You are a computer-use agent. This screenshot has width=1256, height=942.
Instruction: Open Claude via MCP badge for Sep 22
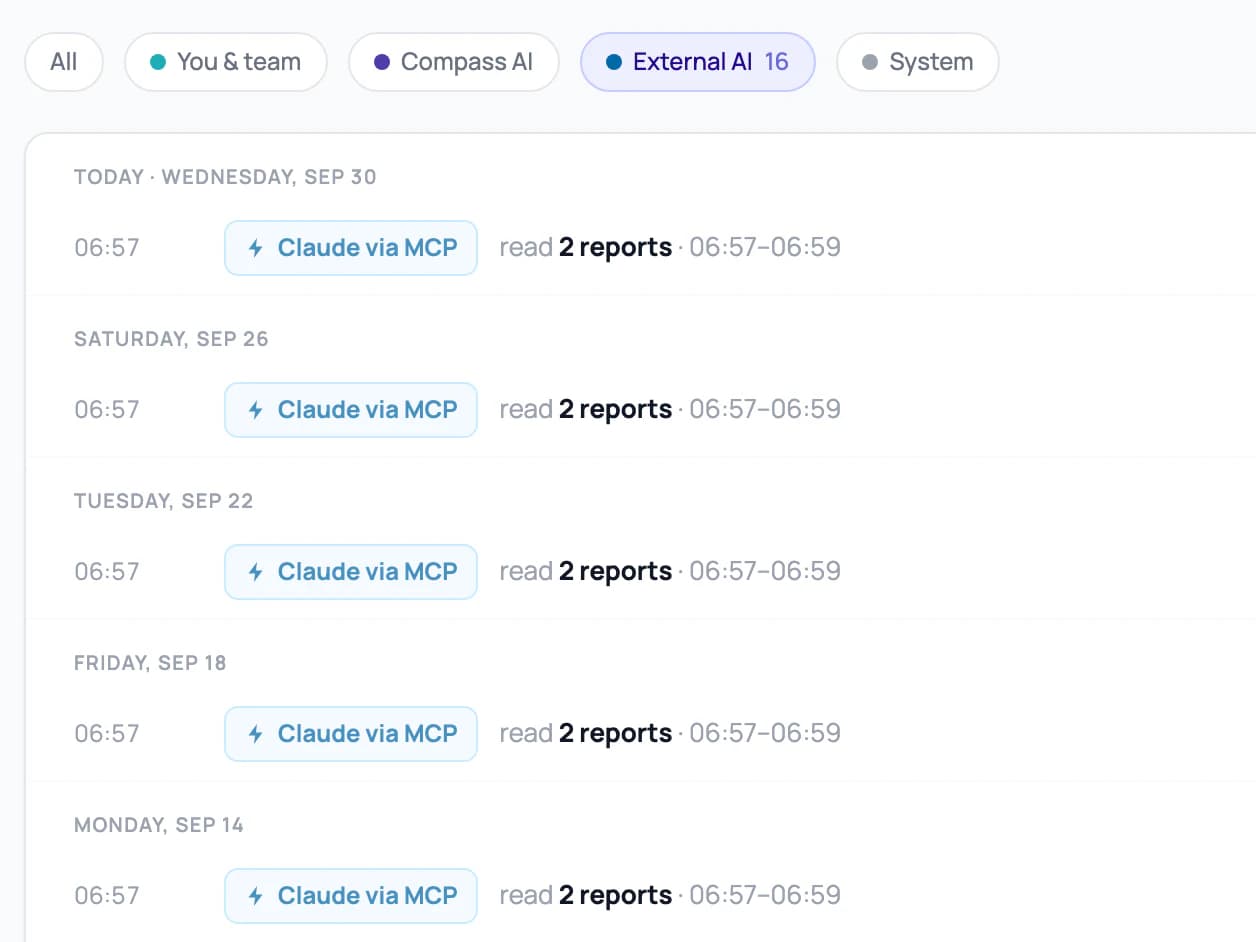pos(351,571)
